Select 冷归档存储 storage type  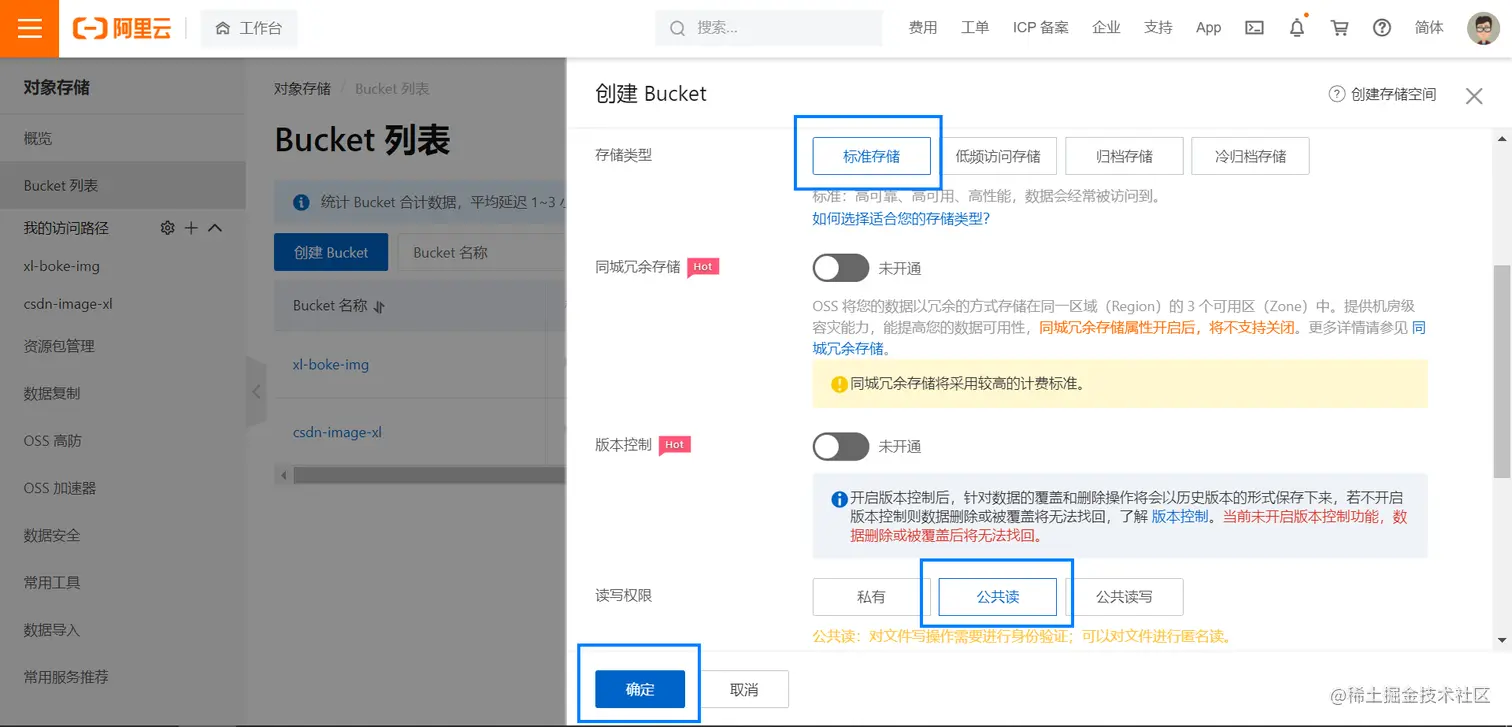1250,156
